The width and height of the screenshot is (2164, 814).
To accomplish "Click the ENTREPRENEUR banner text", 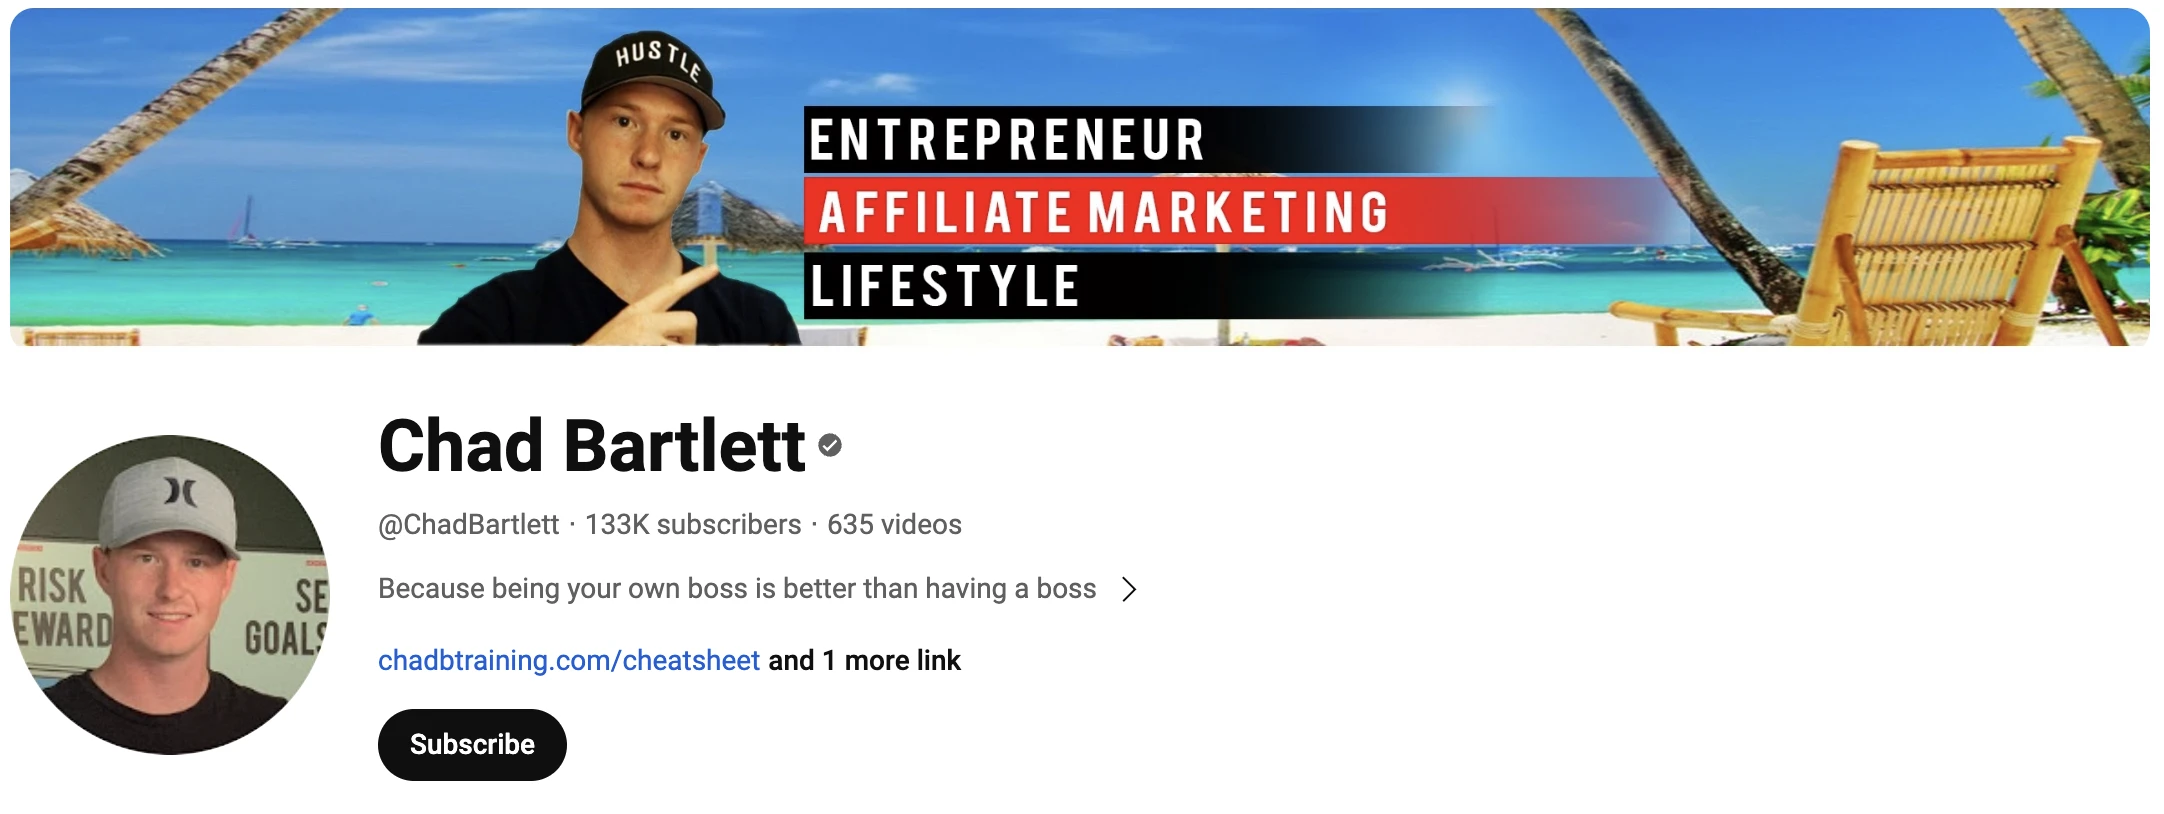I will [1007, 140].
